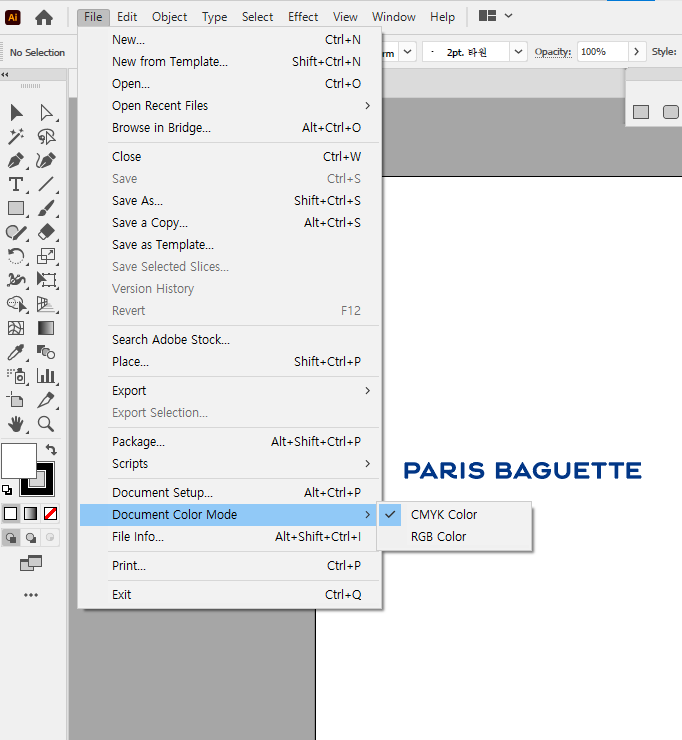The width and height of the screenshot is (682, 740).
Task: Open the Object menu
Action: (169, 17)
